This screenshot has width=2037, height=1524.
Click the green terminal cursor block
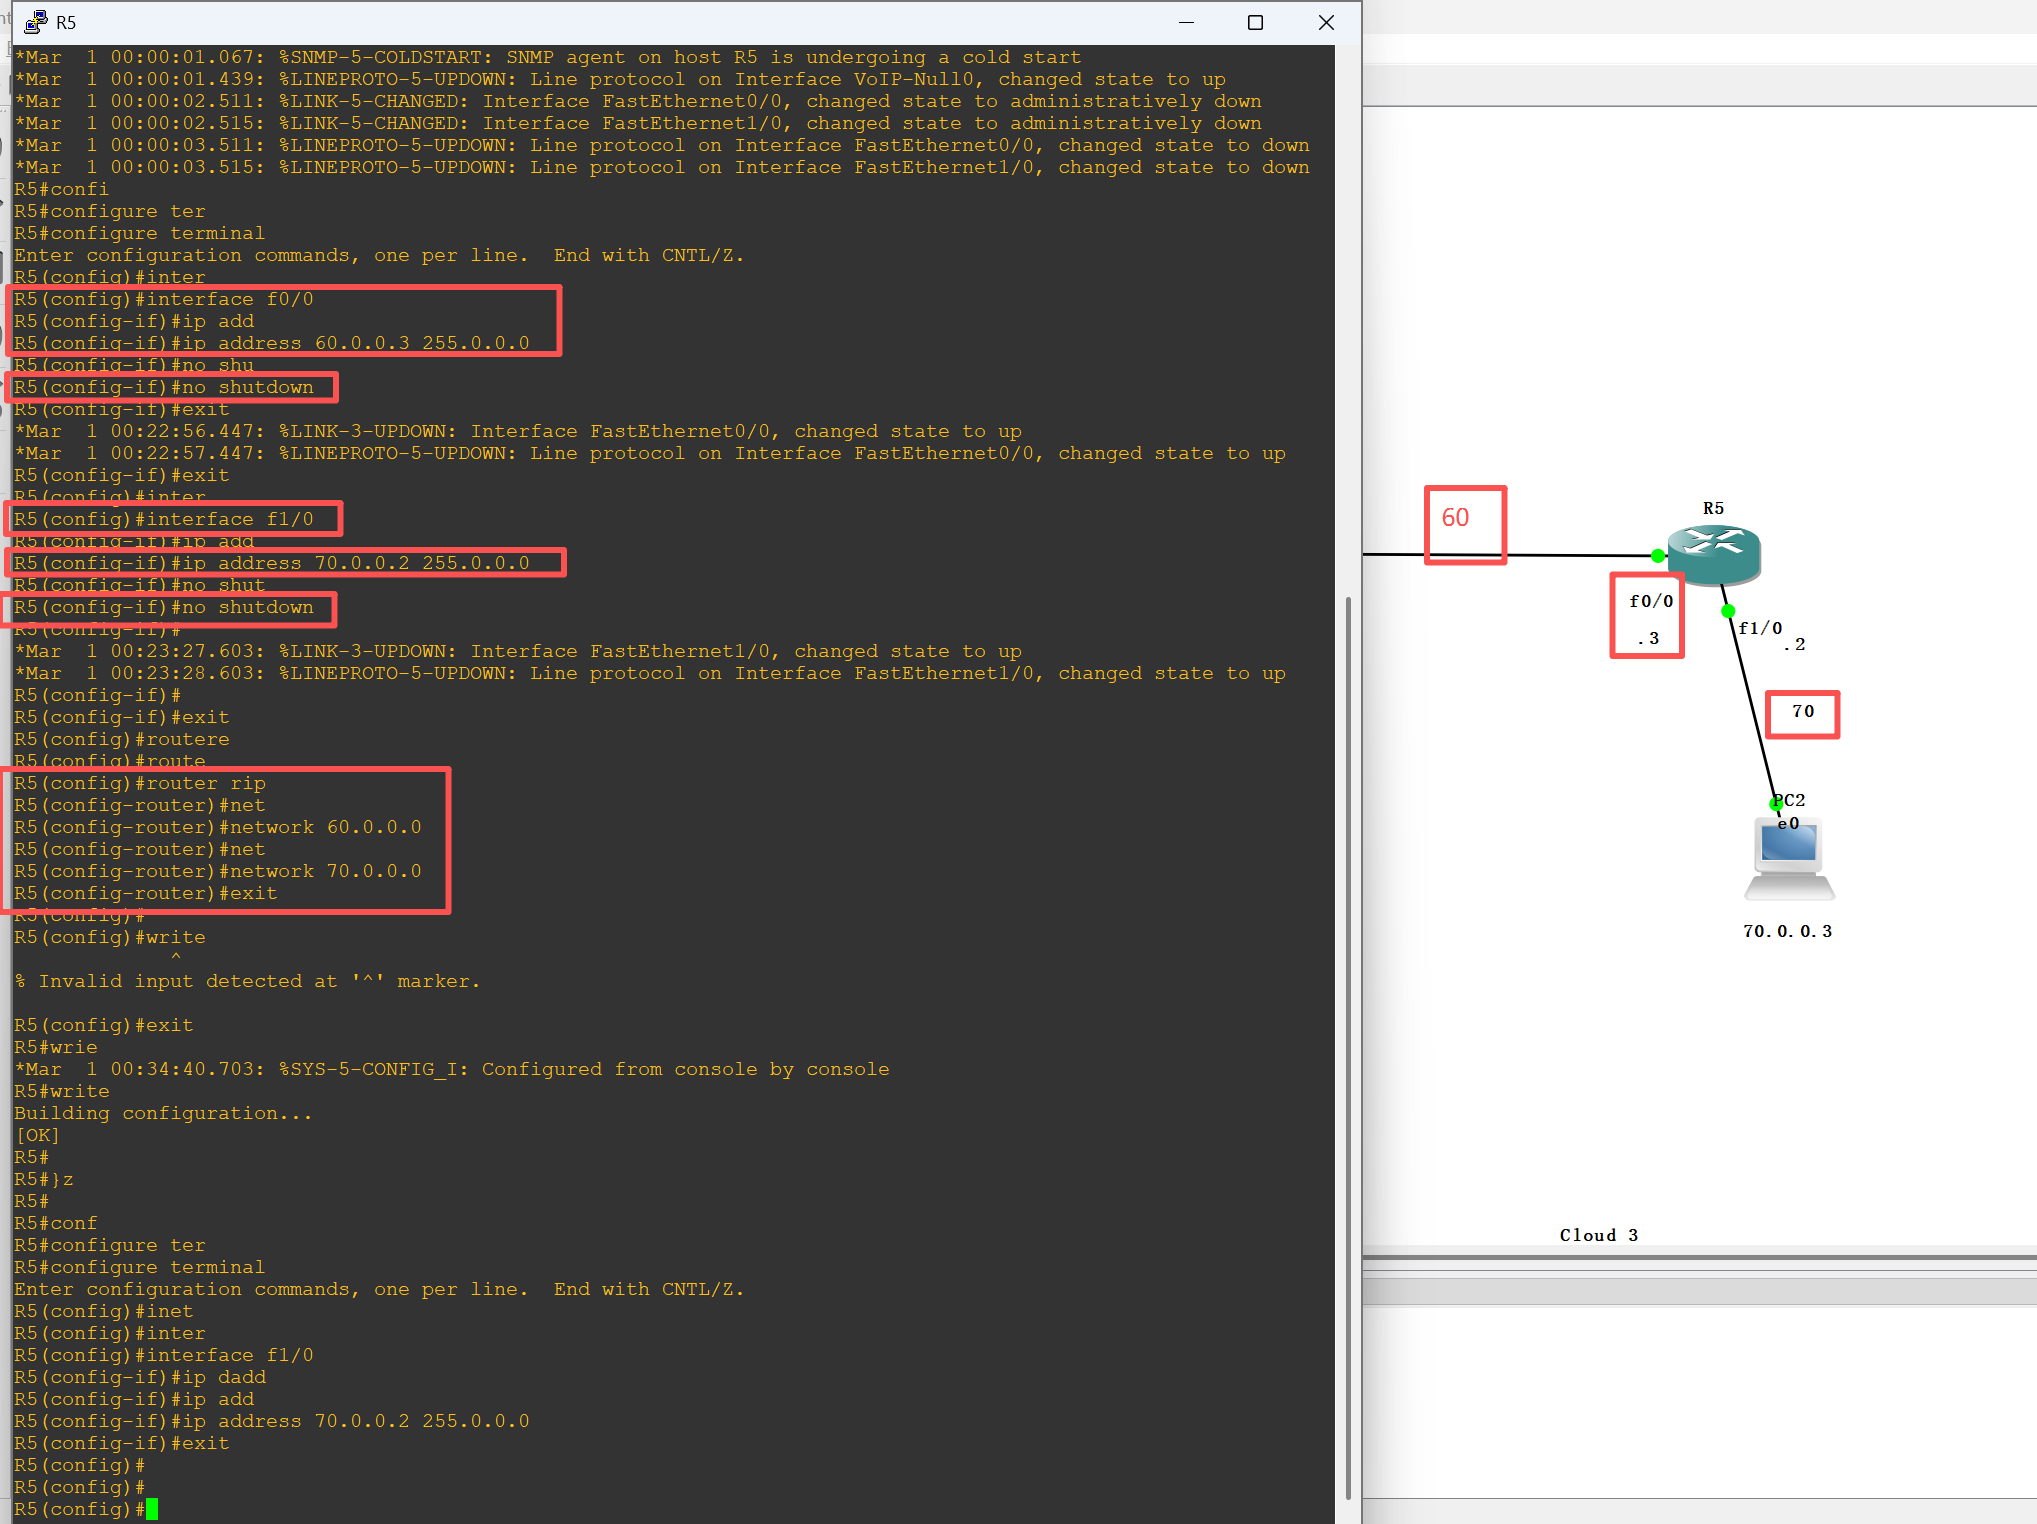point(152,1509)
